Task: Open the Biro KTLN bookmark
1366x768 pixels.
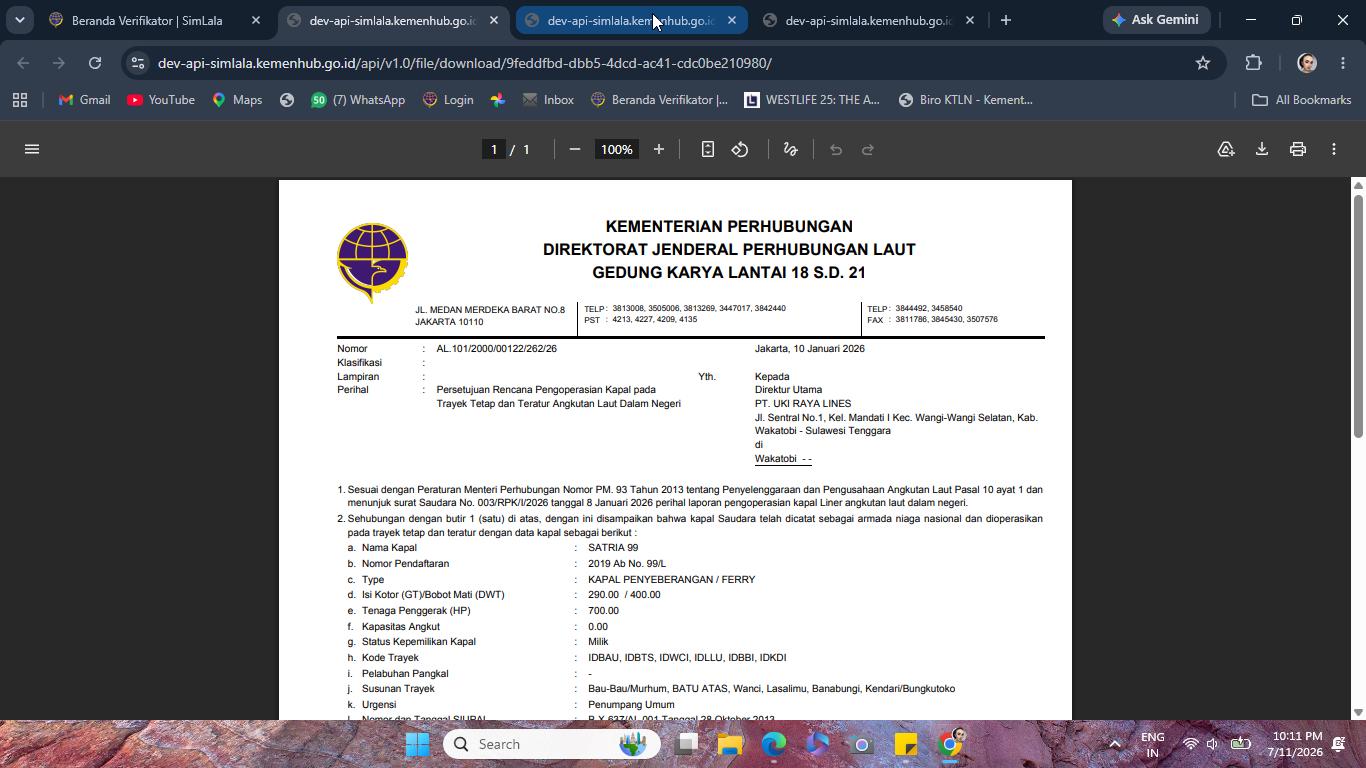Action: [966, 100]
